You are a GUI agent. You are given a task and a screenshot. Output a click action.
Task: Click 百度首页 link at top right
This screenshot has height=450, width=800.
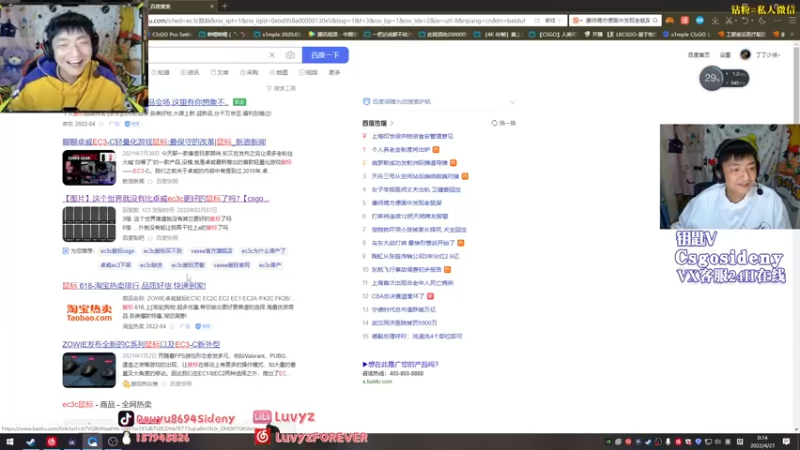pos(698,55)
